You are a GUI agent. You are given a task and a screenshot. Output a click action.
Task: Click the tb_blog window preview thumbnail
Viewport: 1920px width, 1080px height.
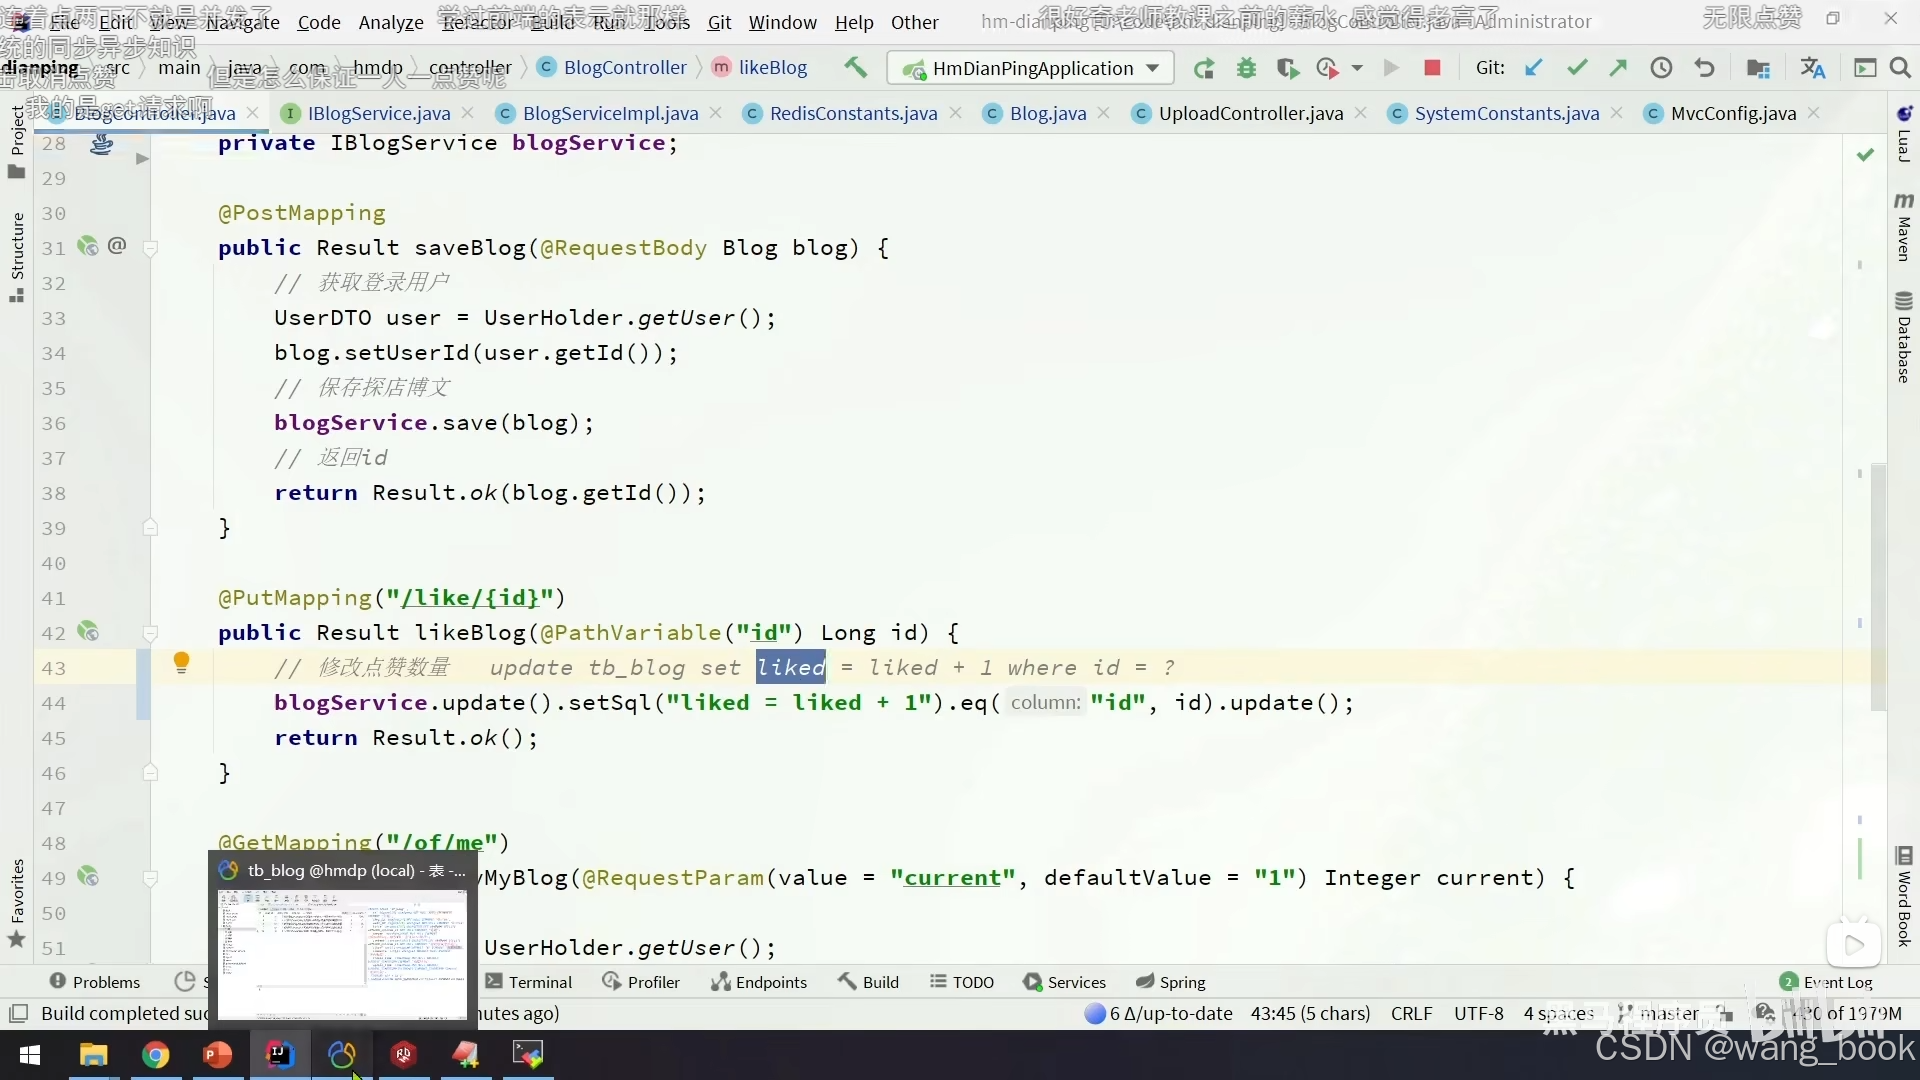tap(342, 955)
